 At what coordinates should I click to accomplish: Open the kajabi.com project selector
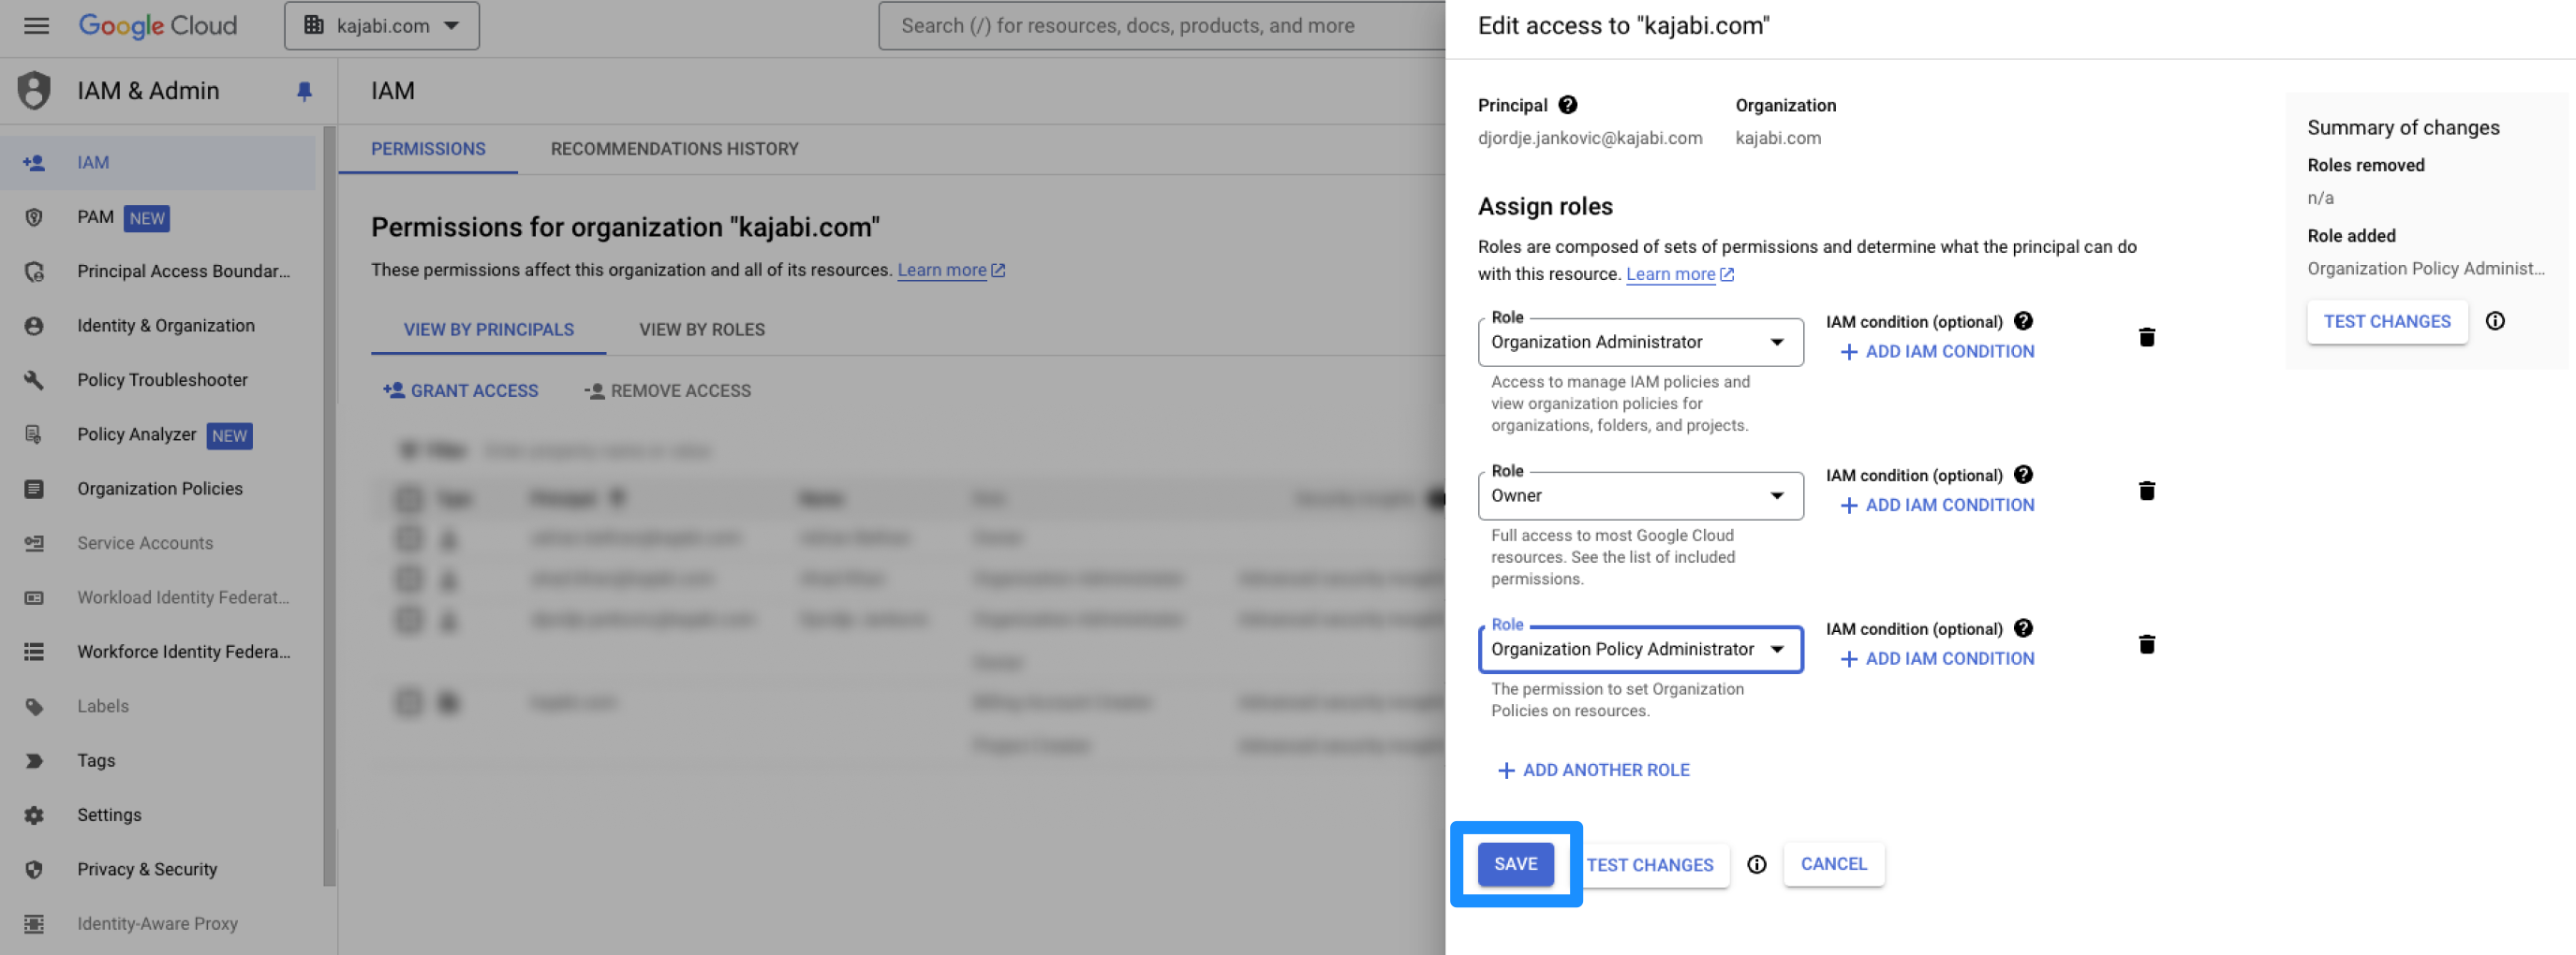point(382,26)
